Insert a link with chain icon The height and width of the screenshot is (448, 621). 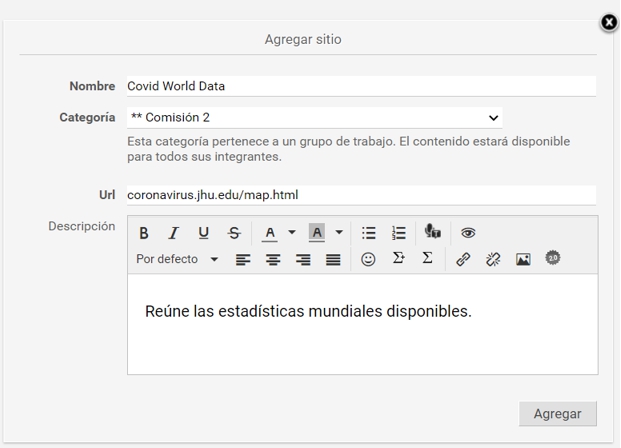463,259
